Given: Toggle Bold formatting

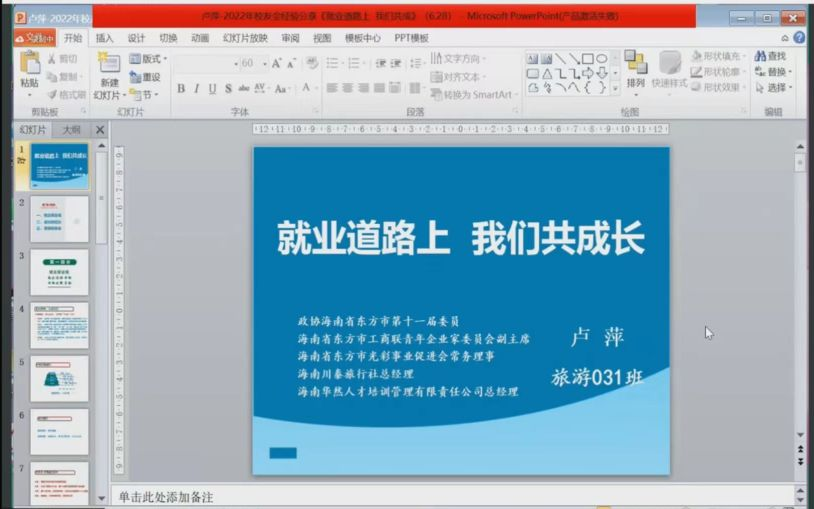Looking at the screenshot, I should [181, 89].
